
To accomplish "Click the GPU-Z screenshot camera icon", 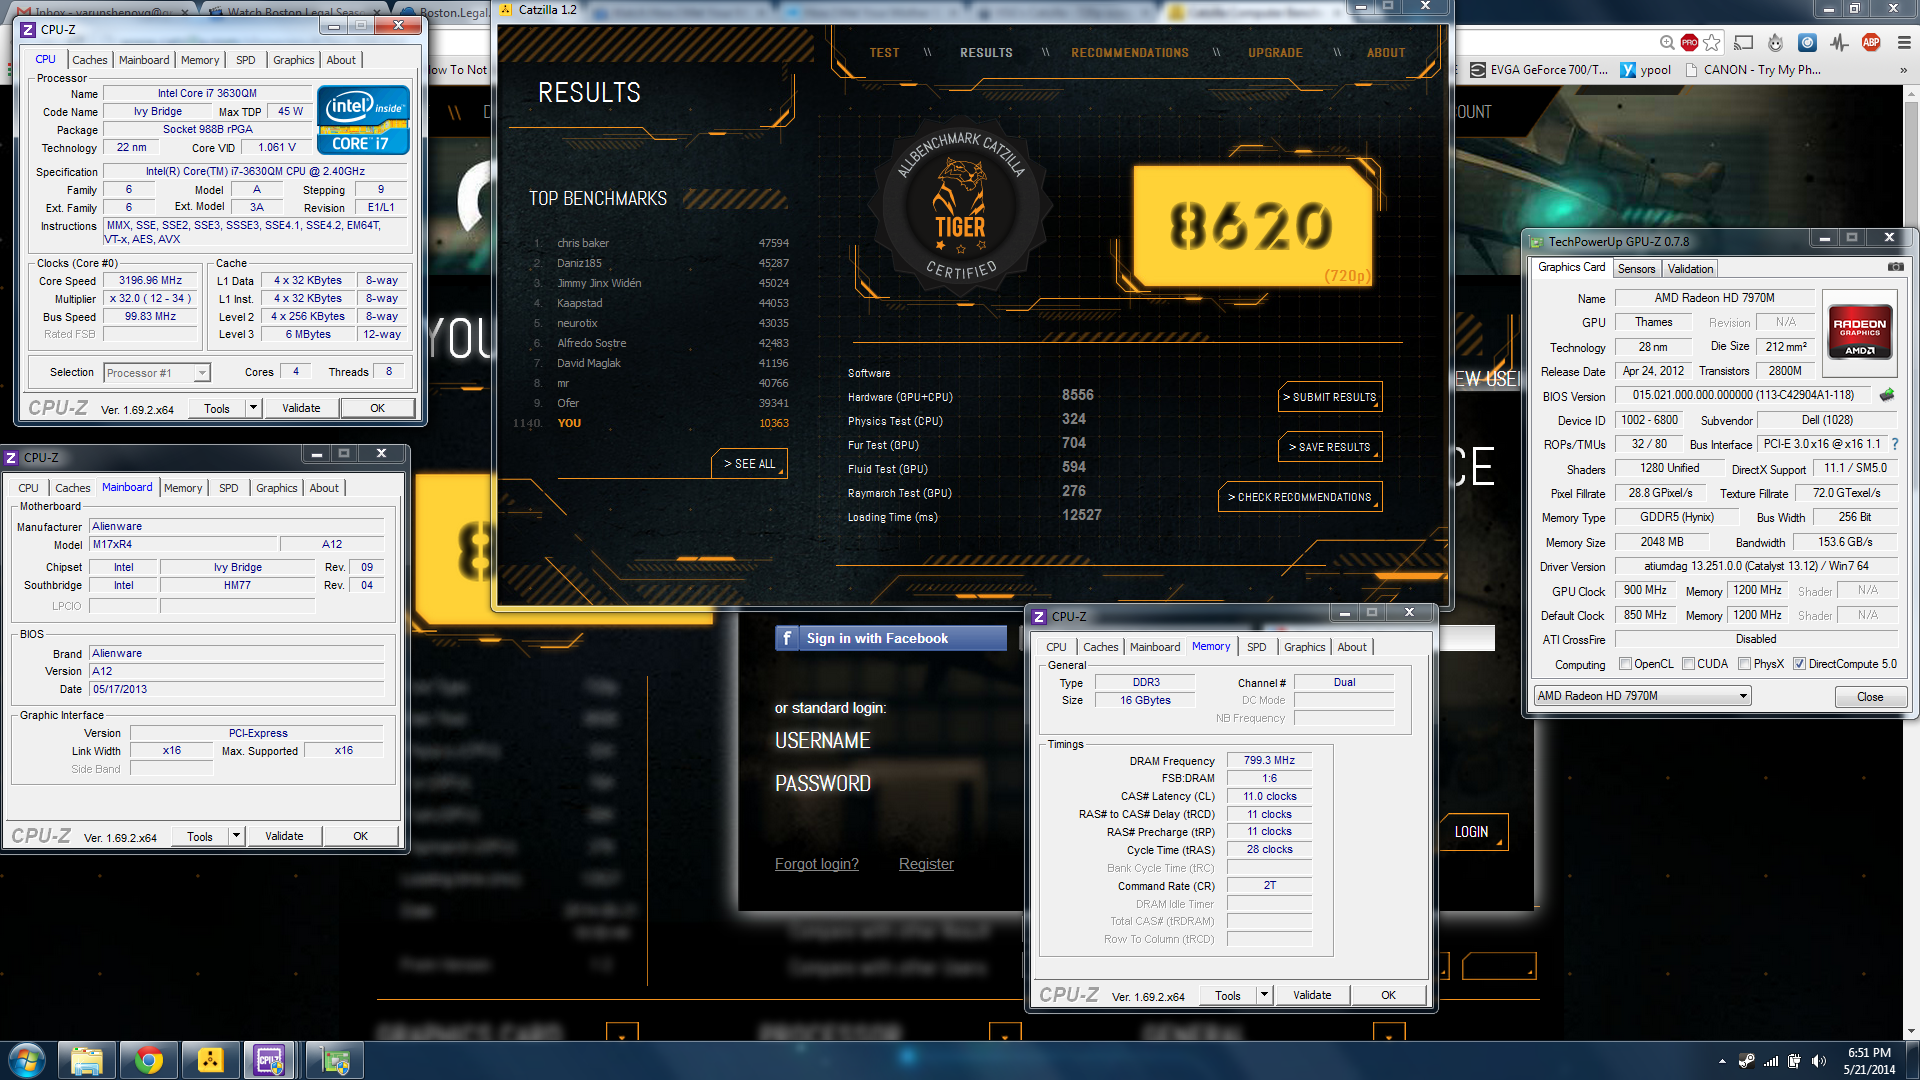I will coord(1895,267).
